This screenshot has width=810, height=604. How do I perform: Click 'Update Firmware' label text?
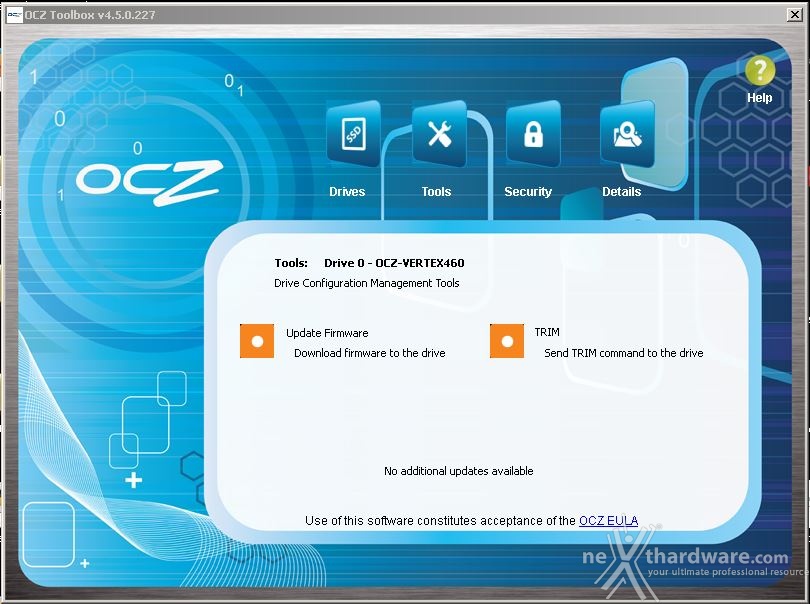[x=327, y=333]
